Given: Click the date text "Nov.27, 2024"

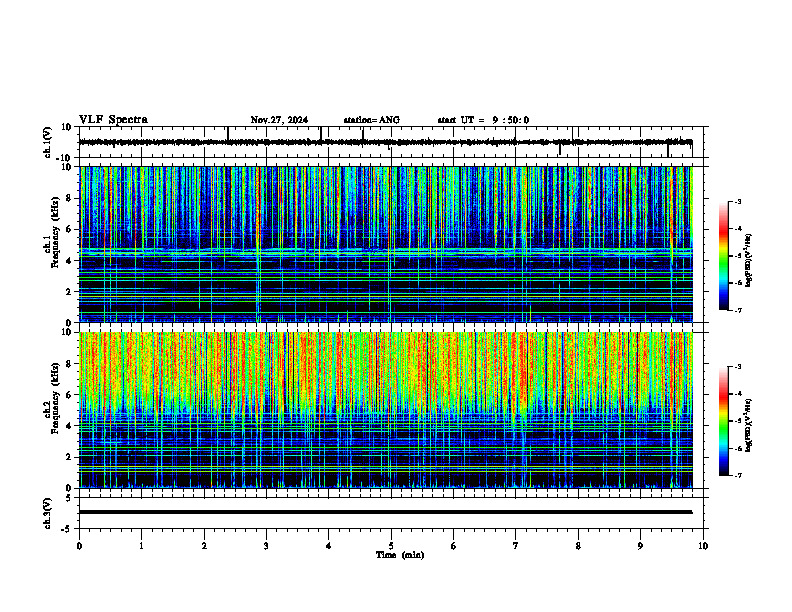Looking at the screenshot, I should [279, 120].
